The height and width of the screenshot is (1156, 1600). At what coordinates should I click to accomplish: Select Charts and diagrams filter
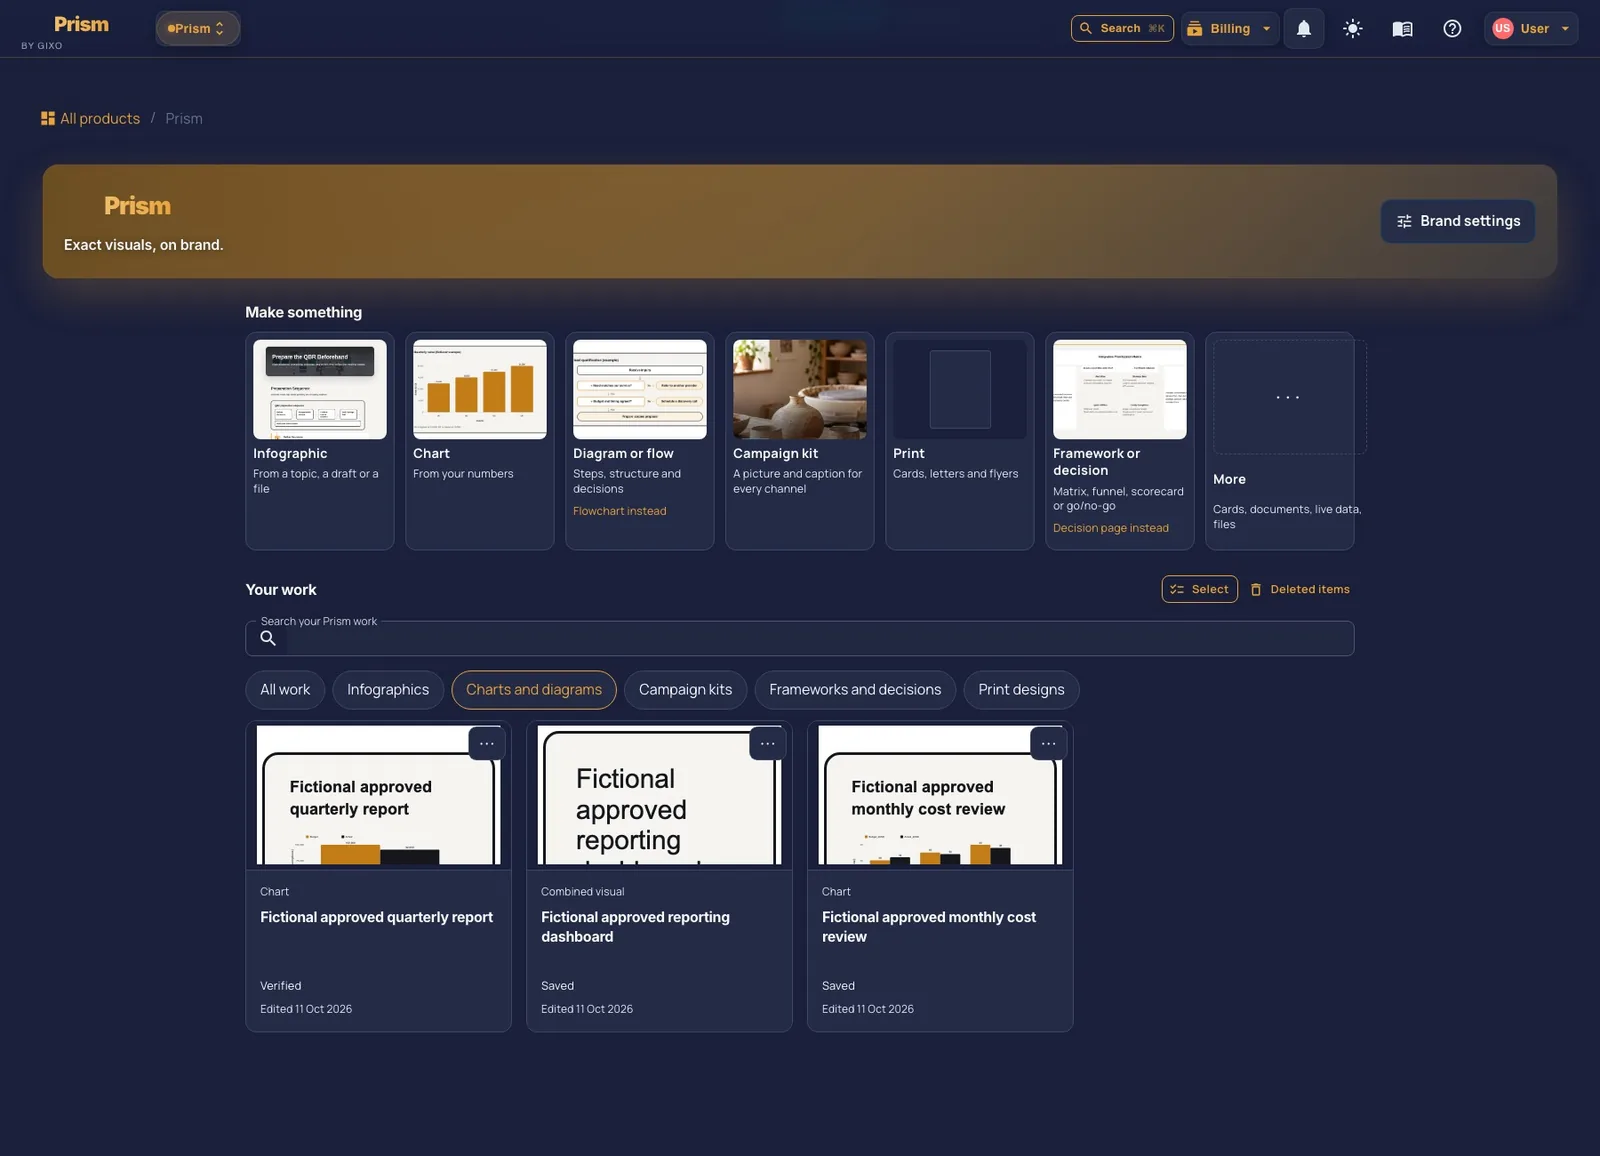point(534,690)
